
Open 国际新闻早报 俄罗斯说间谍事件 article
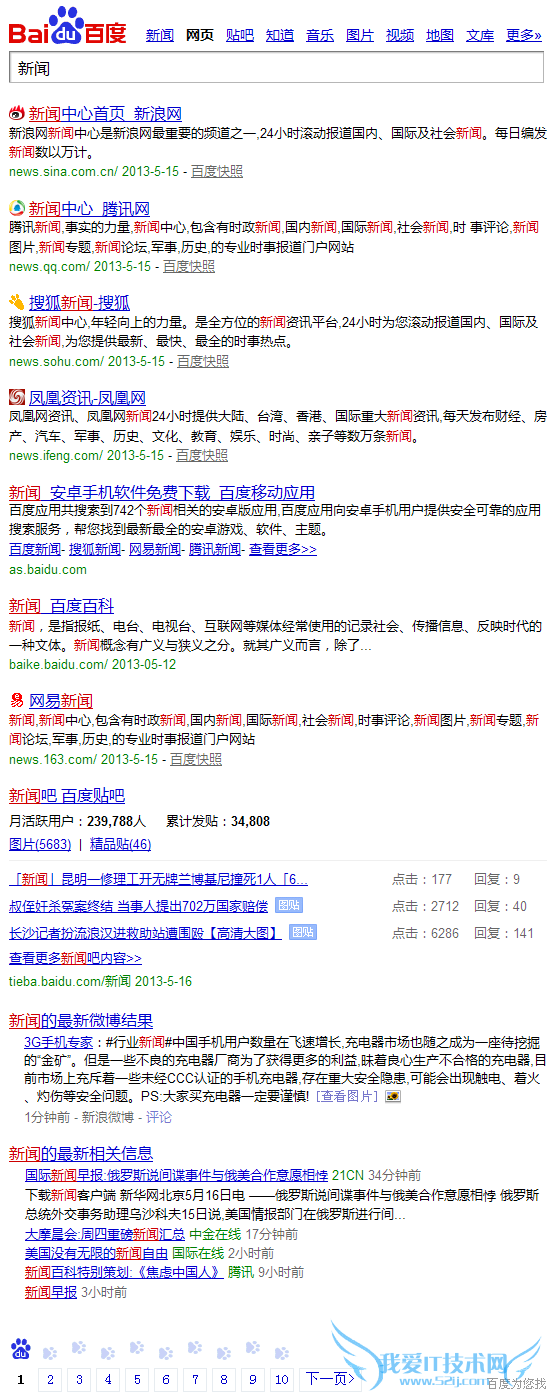(177, 1175)
